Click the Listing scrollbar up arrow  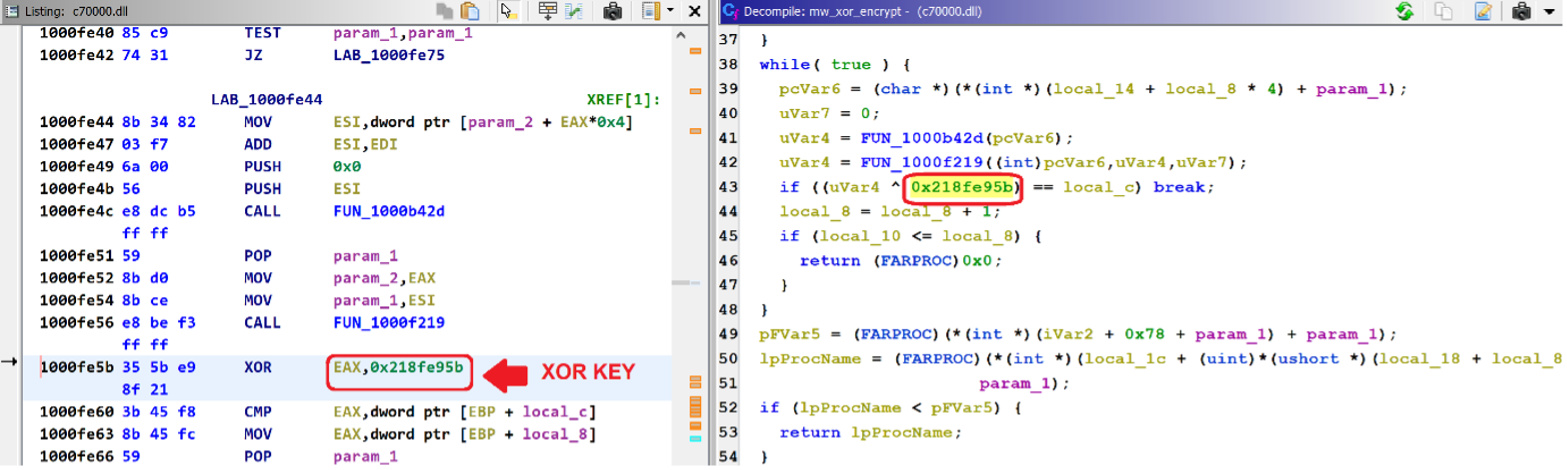tap(682, 34)
